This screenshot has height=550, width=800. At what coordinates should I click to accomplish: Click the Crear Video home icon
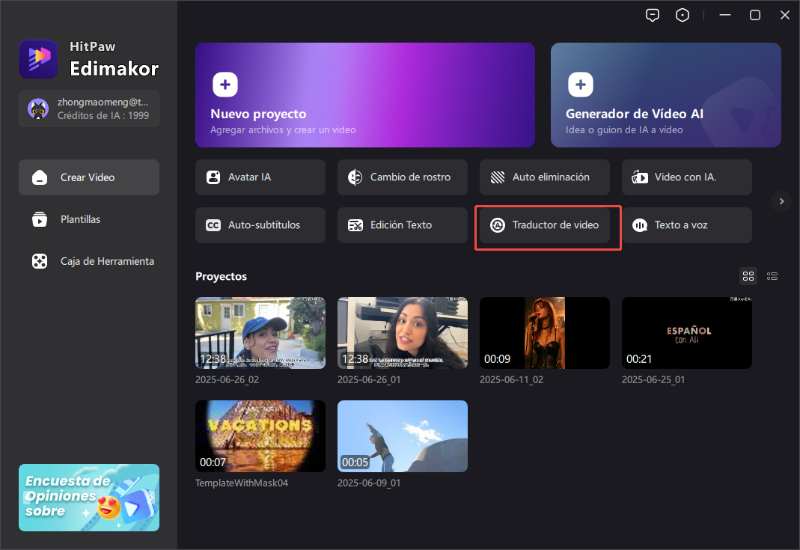click(40, 178)
